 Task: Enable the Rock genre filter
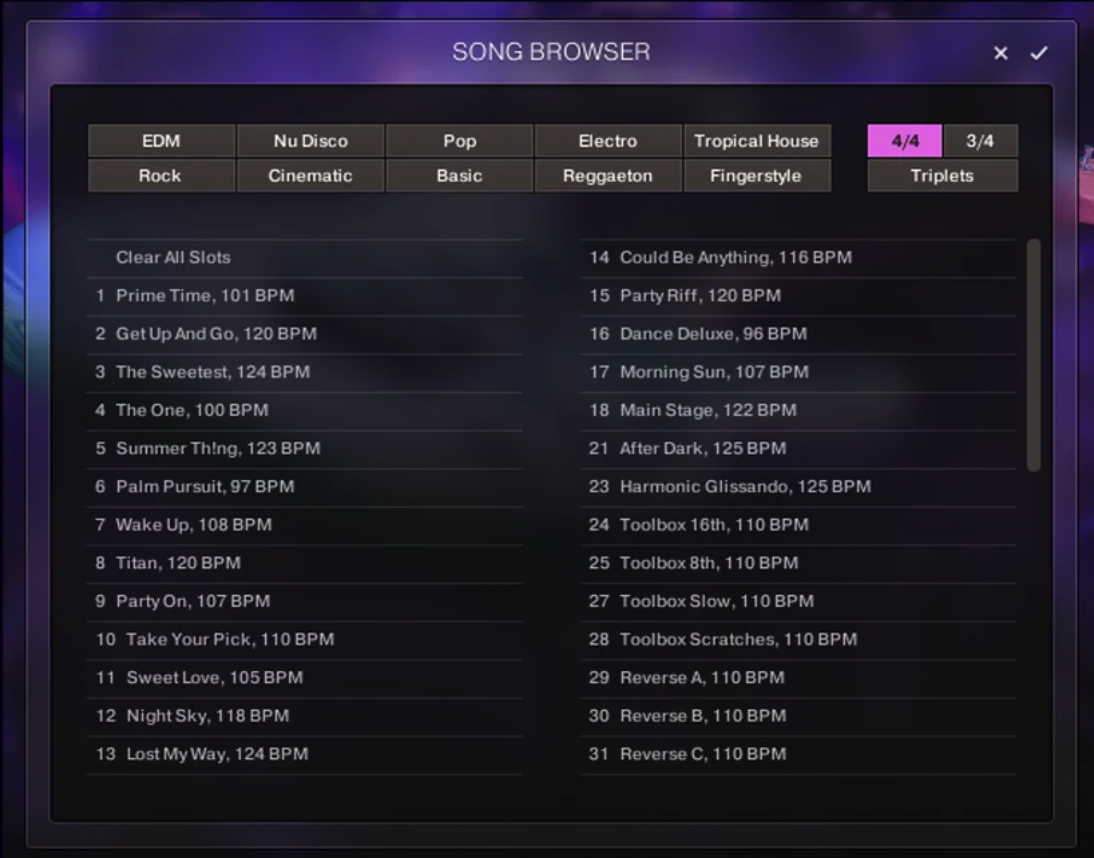161,176
